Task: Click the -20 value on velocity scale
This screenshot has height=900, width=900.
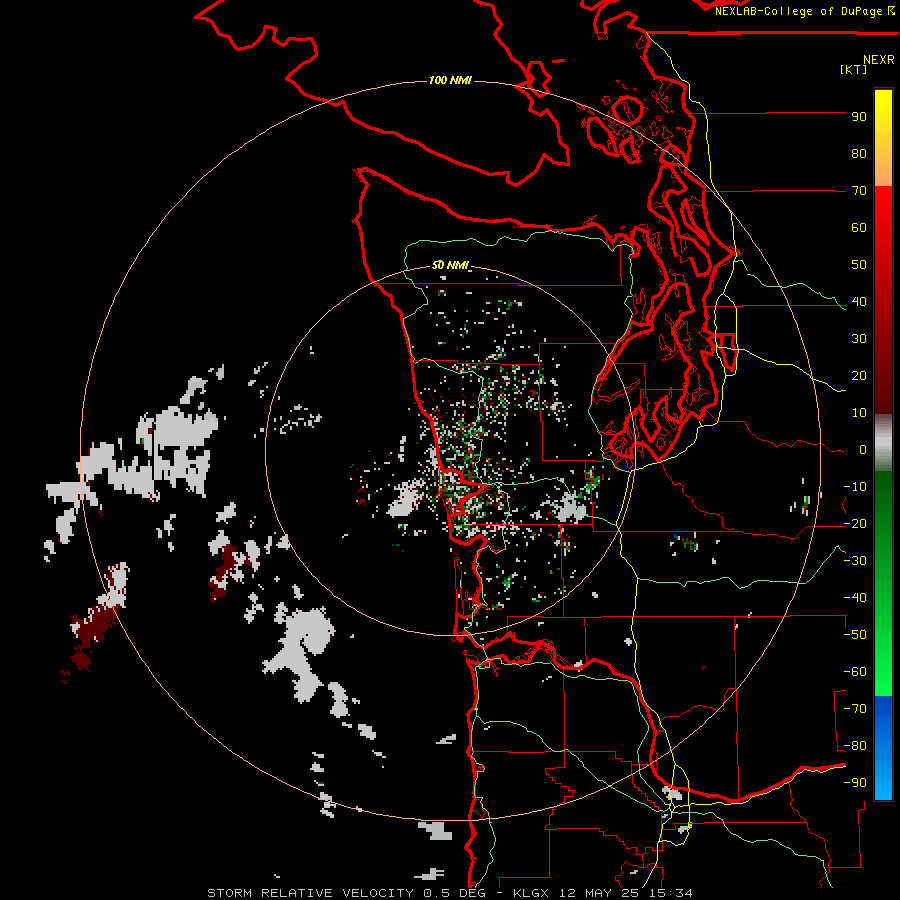Action: (x=855, y=524)
